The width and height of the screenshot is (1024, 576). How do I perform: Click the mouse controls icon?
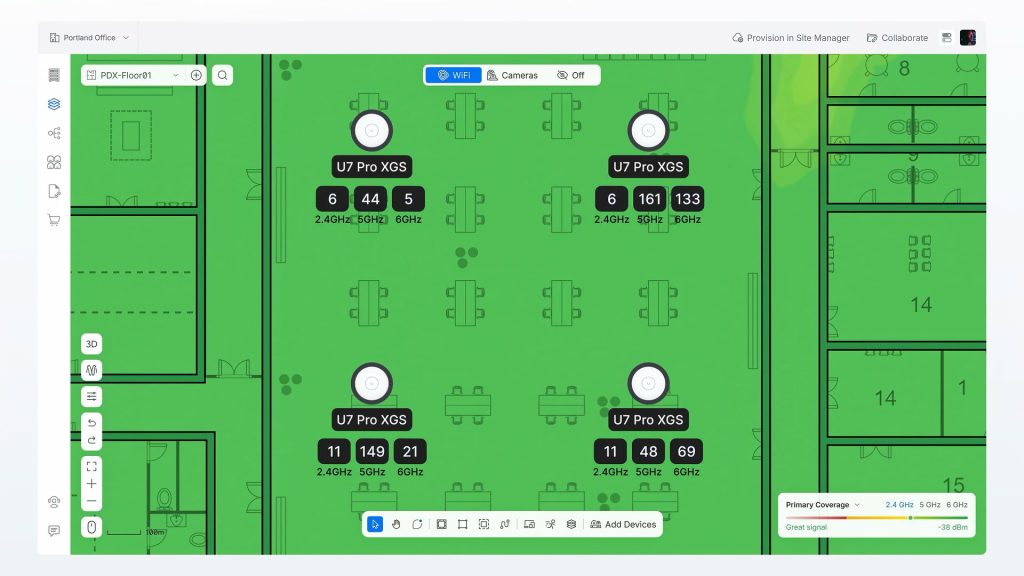(x=91, y=527)
